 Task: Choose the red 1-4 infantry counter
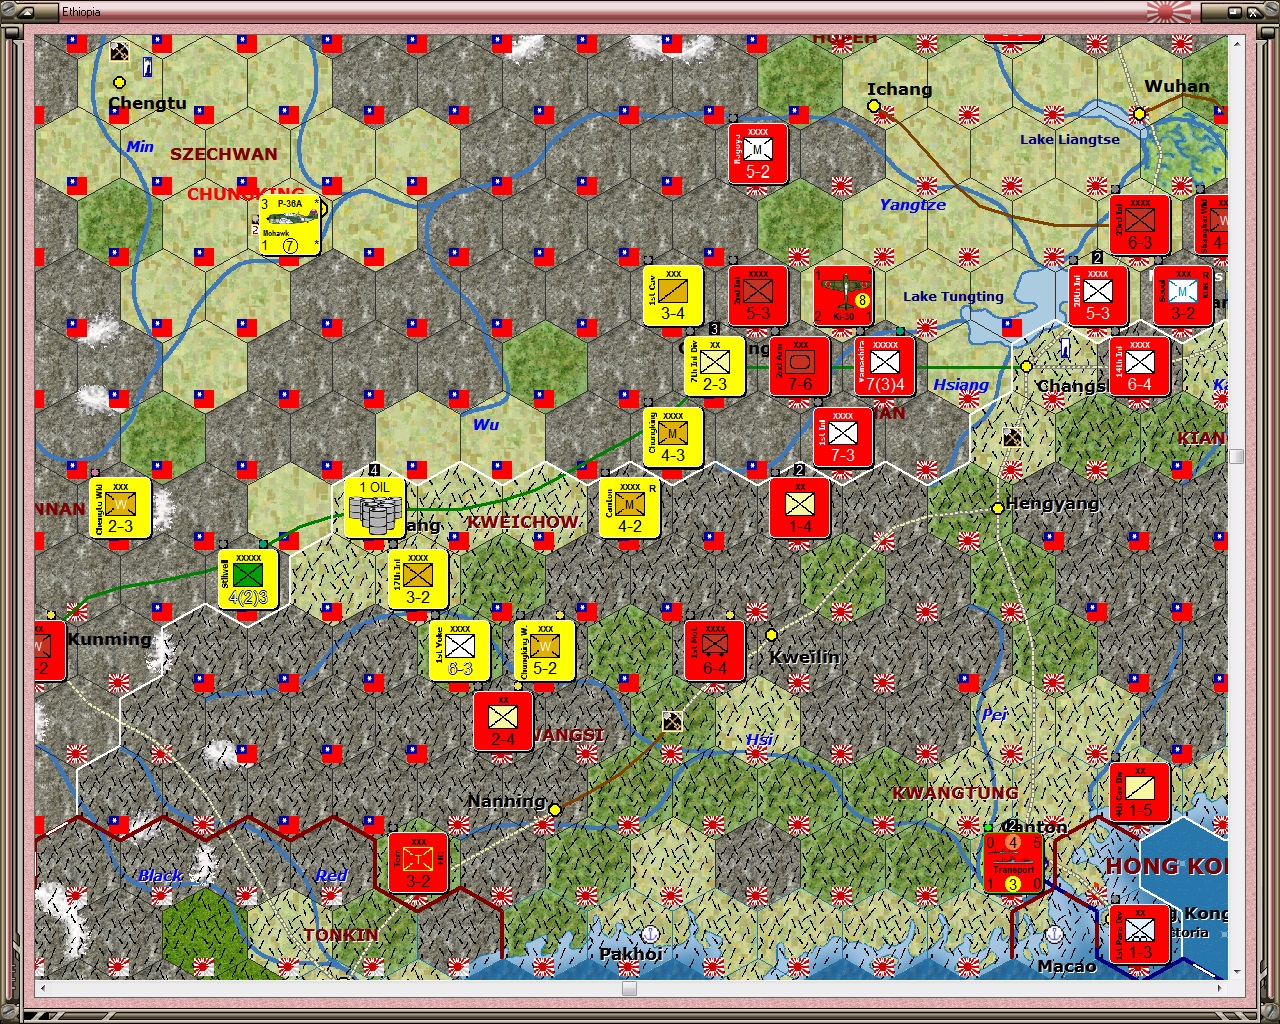800,508
